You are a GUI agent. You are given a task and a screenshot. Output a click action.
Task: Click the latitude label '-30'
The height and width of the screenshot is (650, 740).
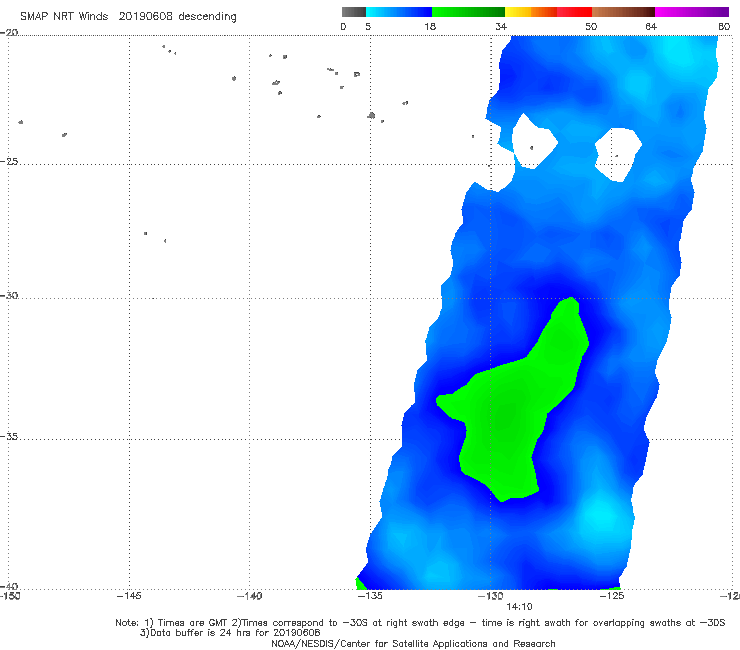[x=9, y=295]
